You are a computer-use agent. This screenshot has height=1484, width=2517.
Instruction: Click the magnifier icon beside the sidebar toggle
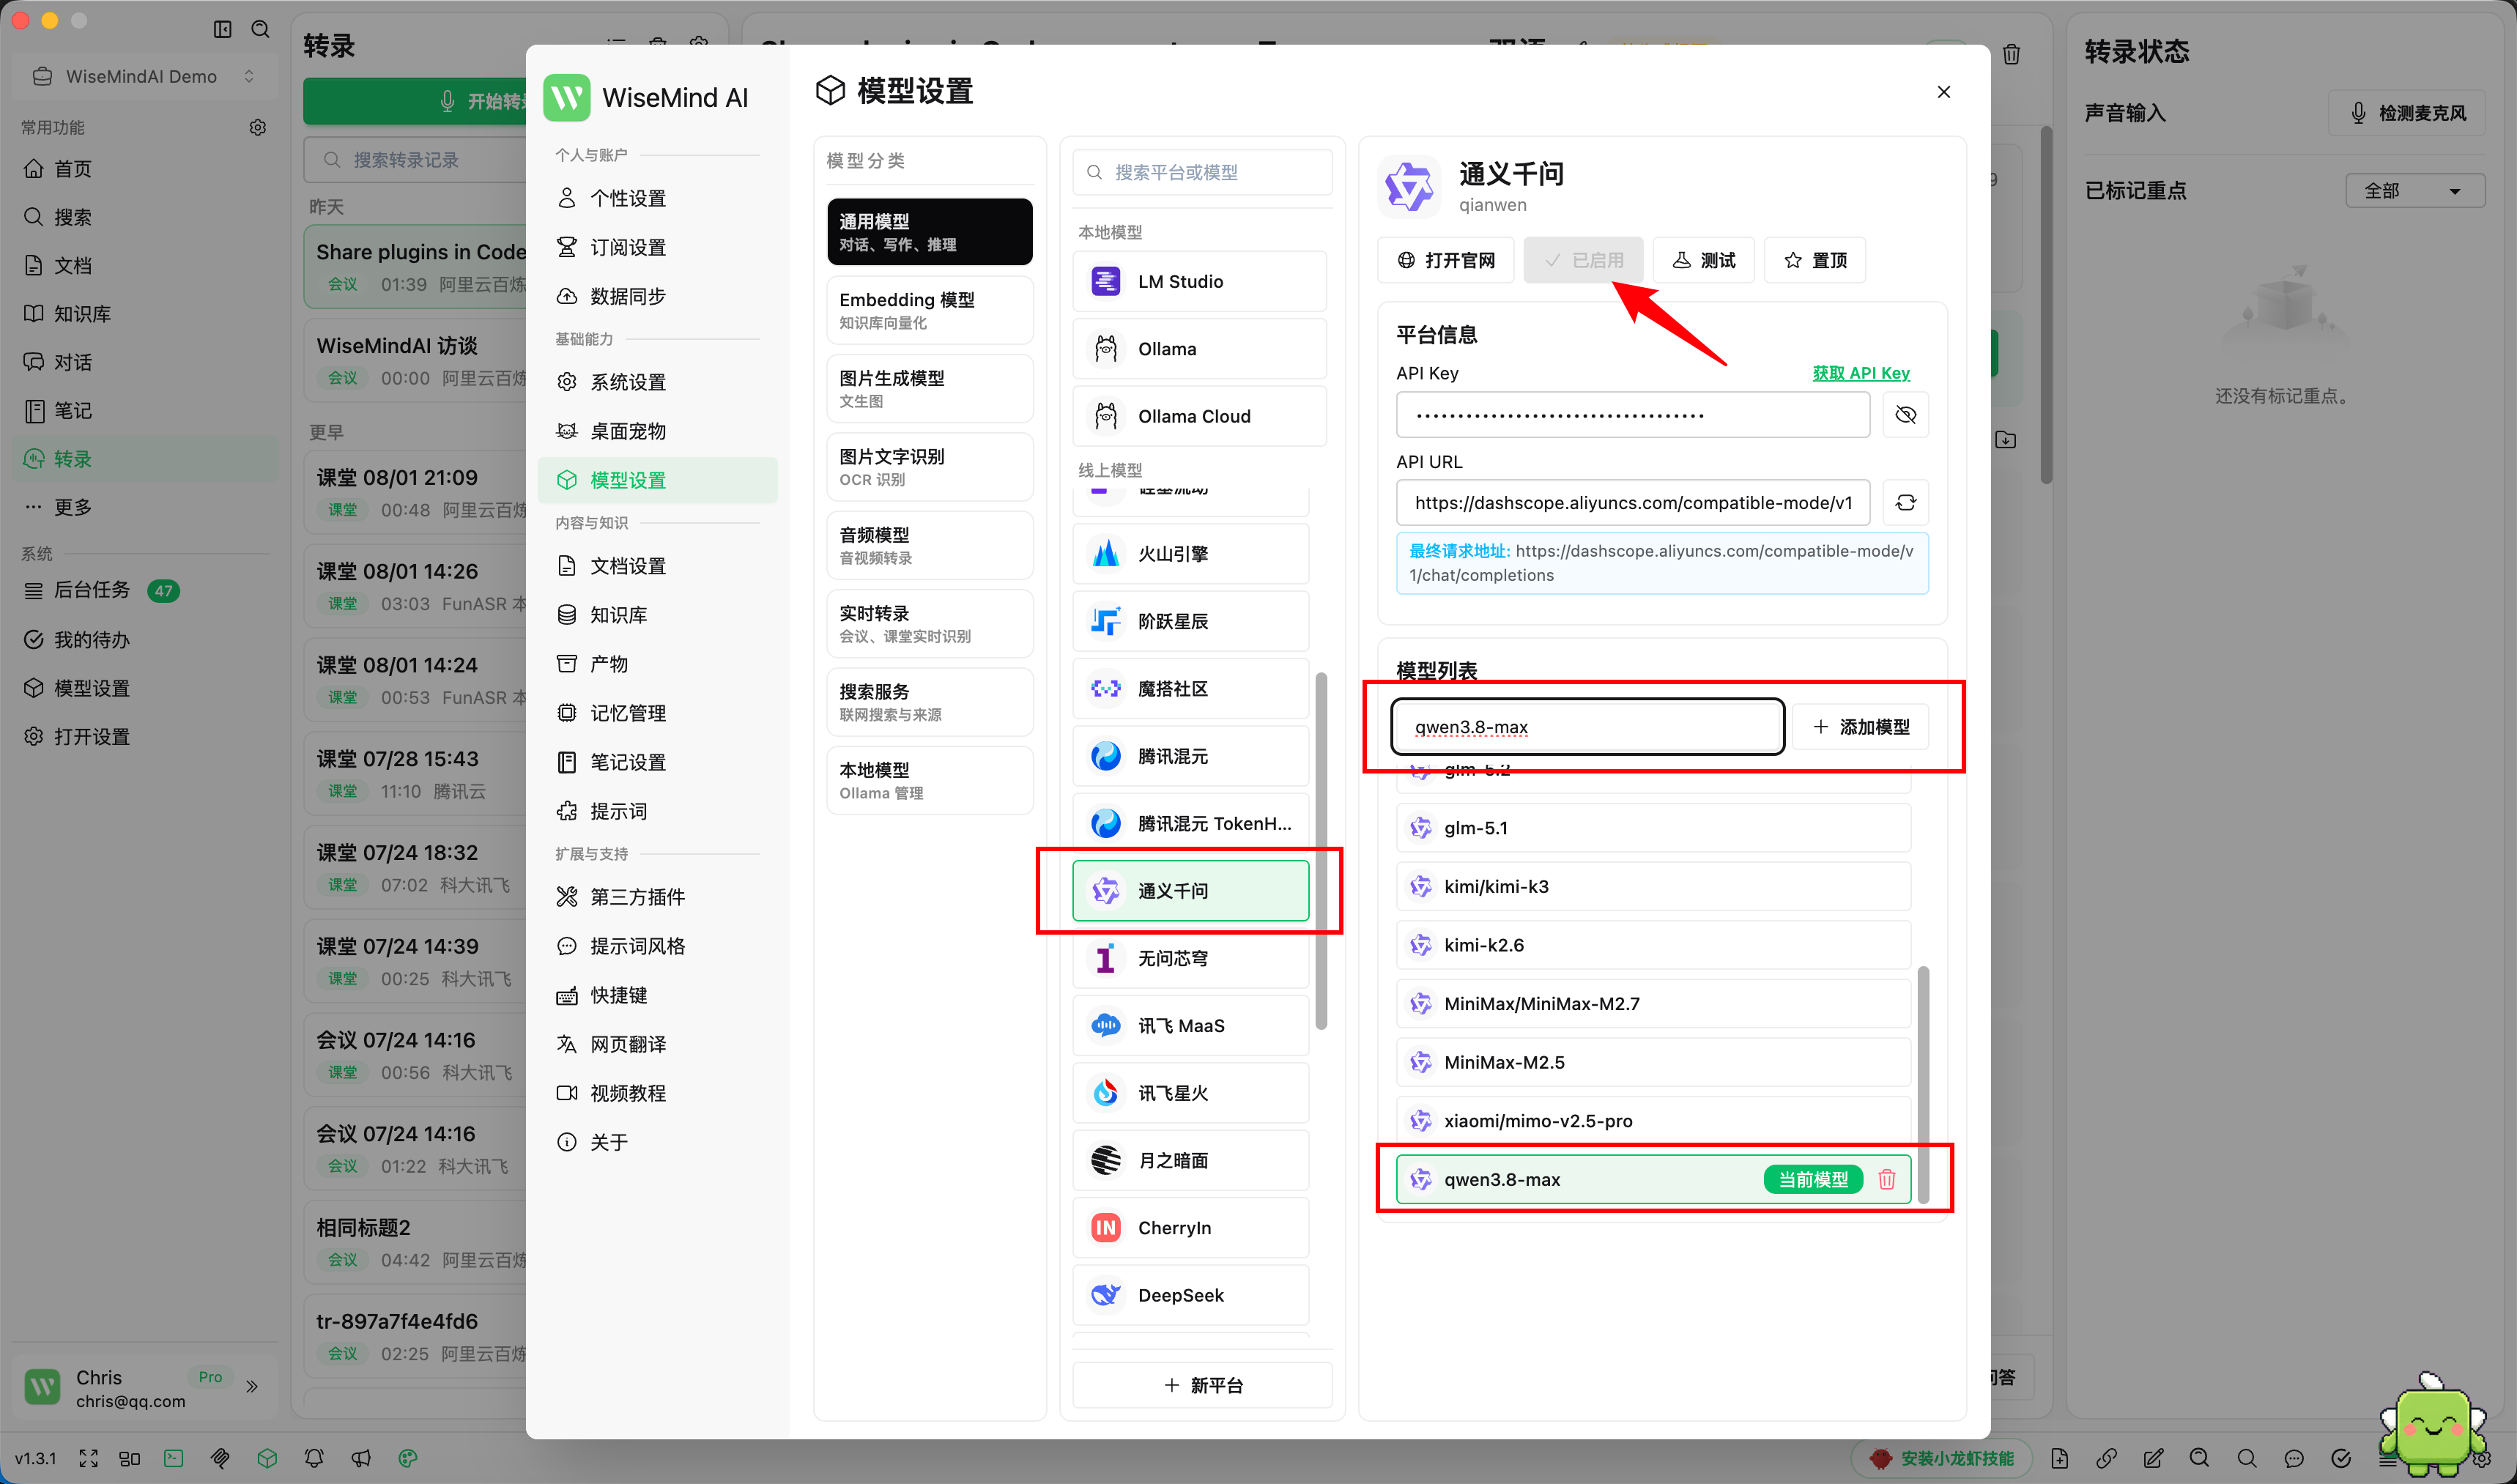coord(261,29)
